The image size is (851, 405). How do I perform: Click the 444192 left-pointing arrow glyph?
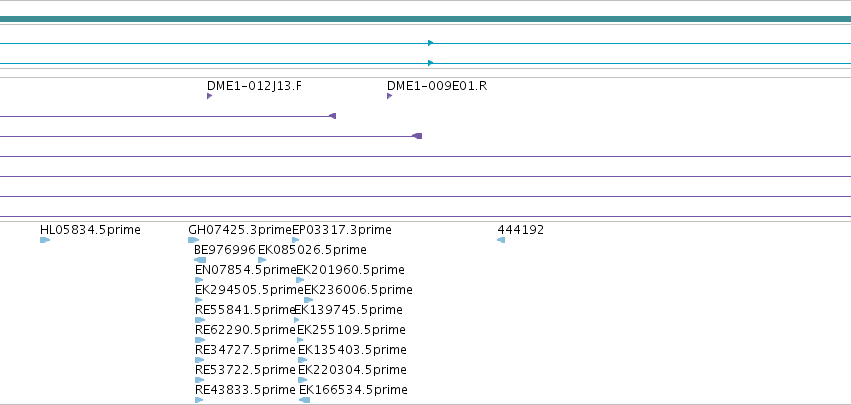(501, 240)
